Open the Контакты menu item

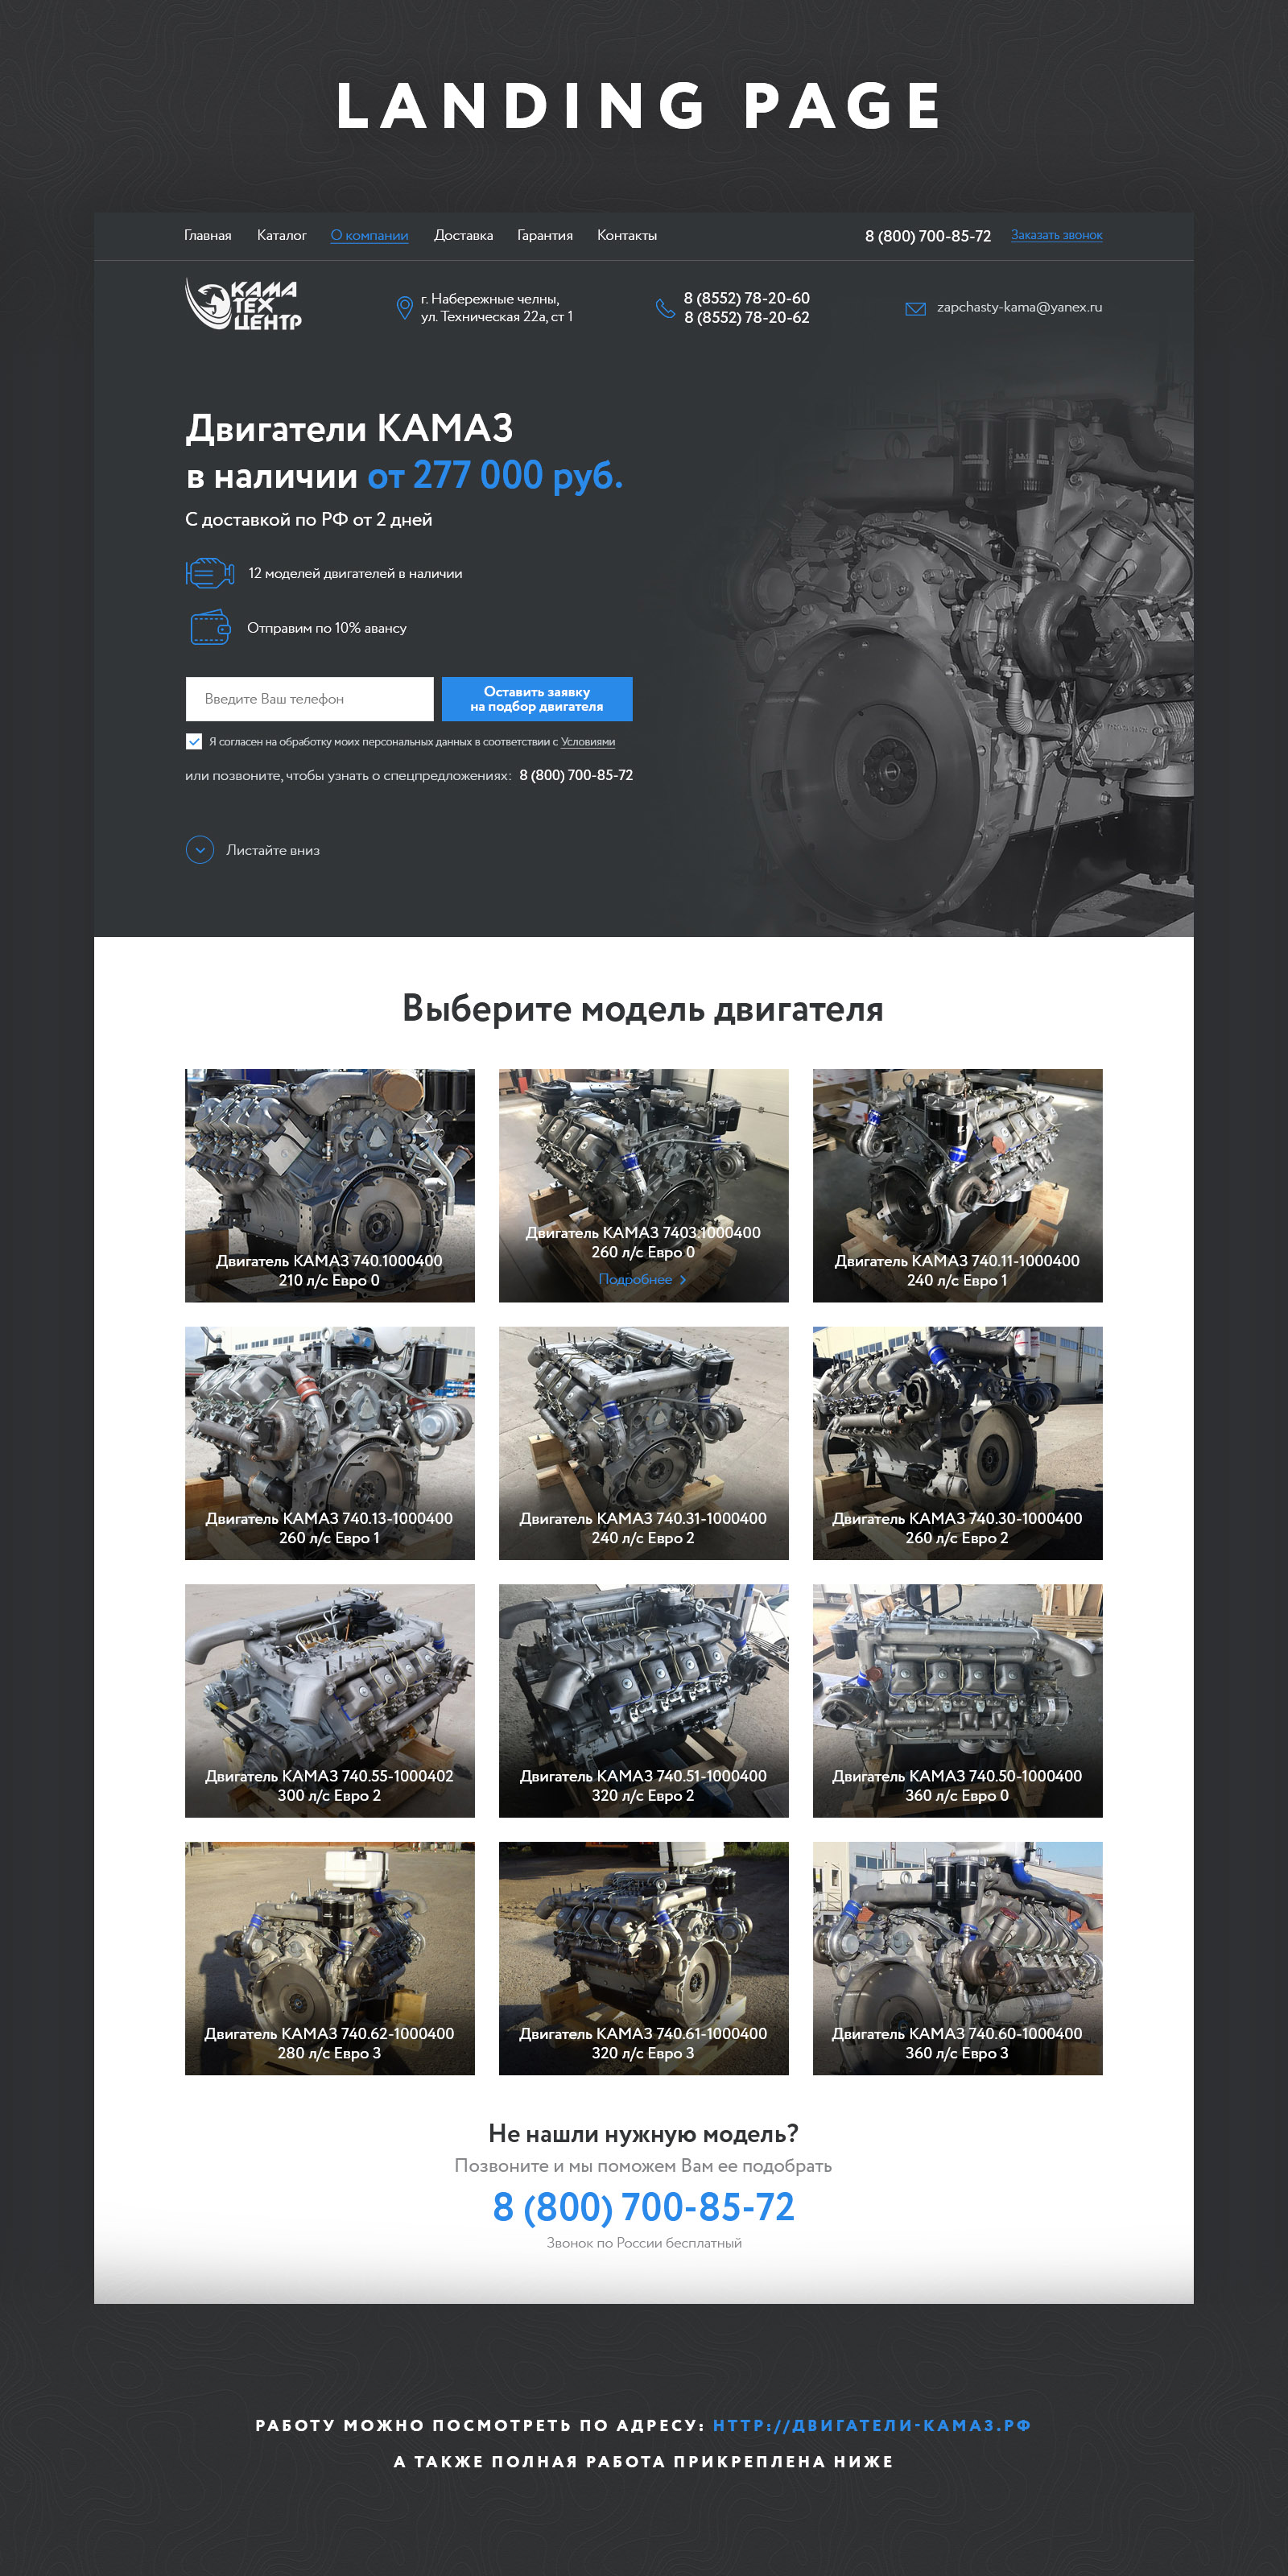(x=627, y=236)
